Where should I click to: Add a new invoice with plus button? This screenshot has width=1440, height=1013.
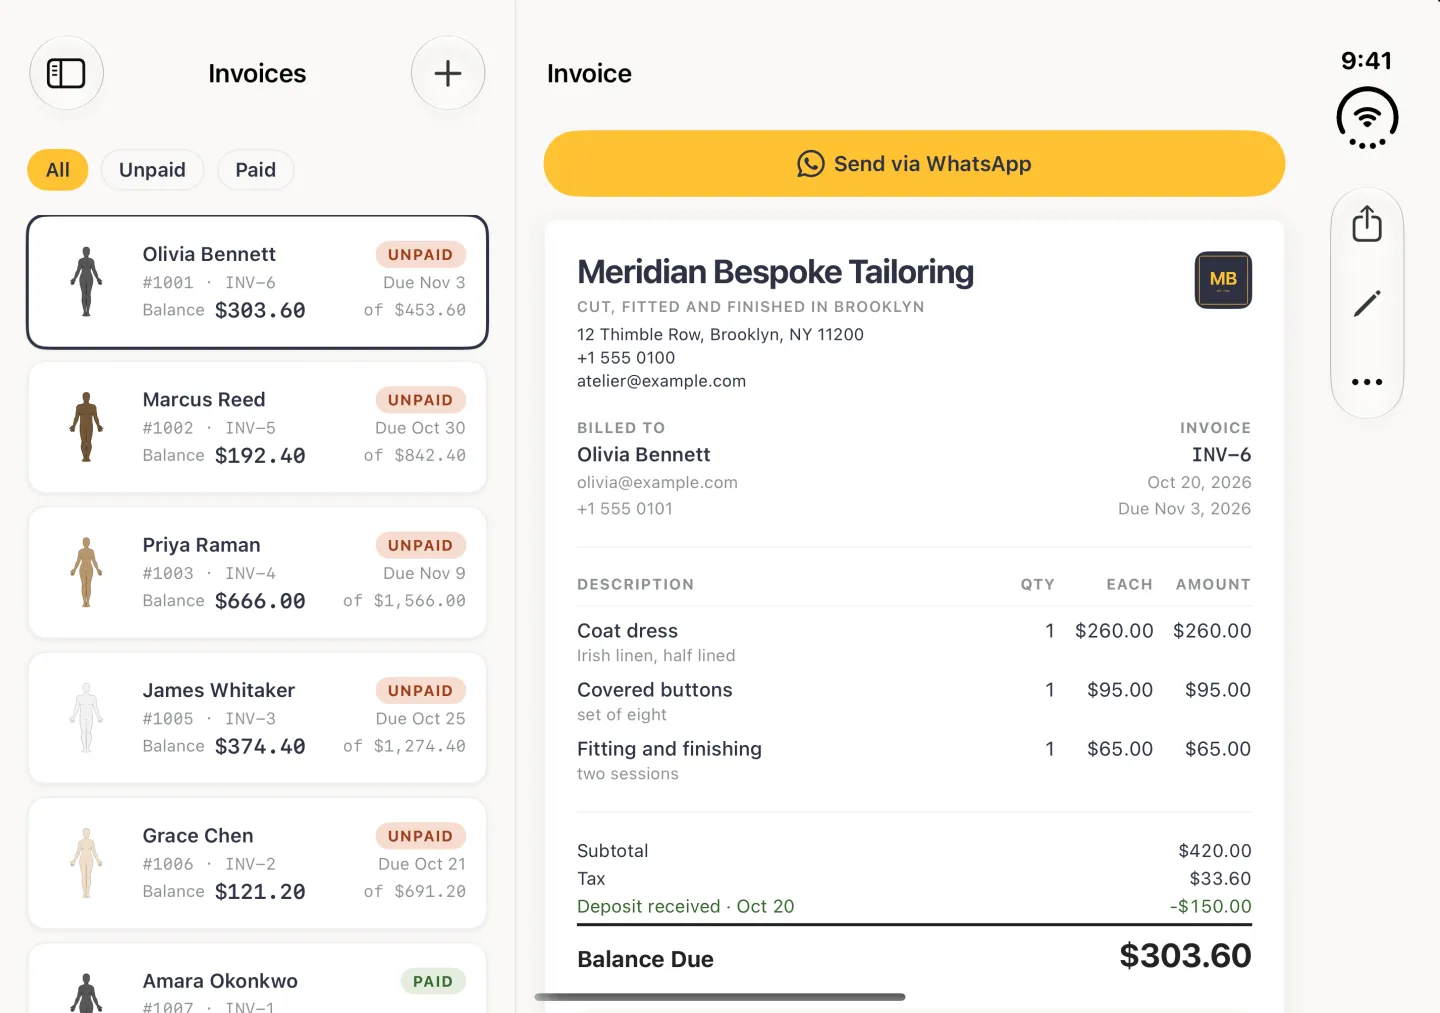(x=448, y=73)
